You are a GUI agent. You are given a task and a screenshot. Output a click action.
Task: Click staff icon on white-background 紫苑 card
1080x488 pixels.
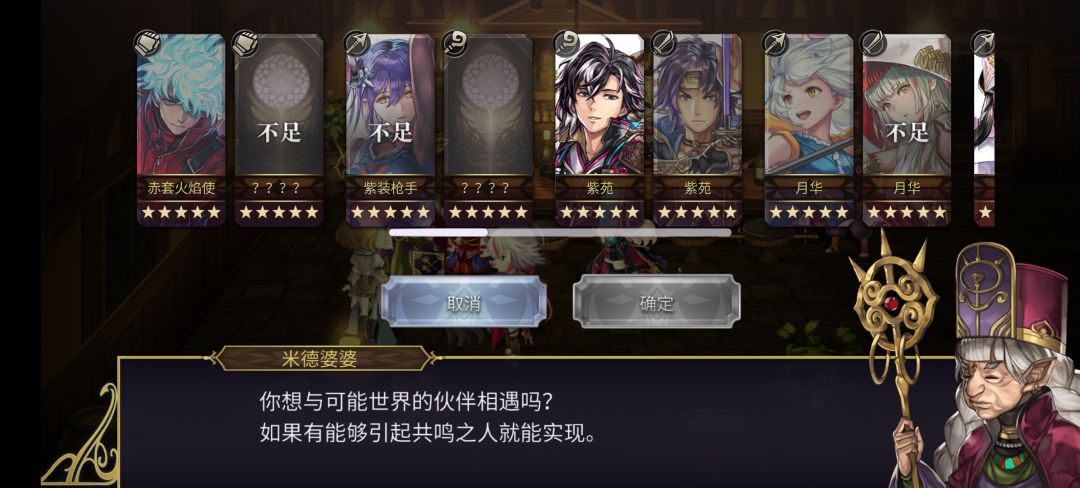click(566, 43)
